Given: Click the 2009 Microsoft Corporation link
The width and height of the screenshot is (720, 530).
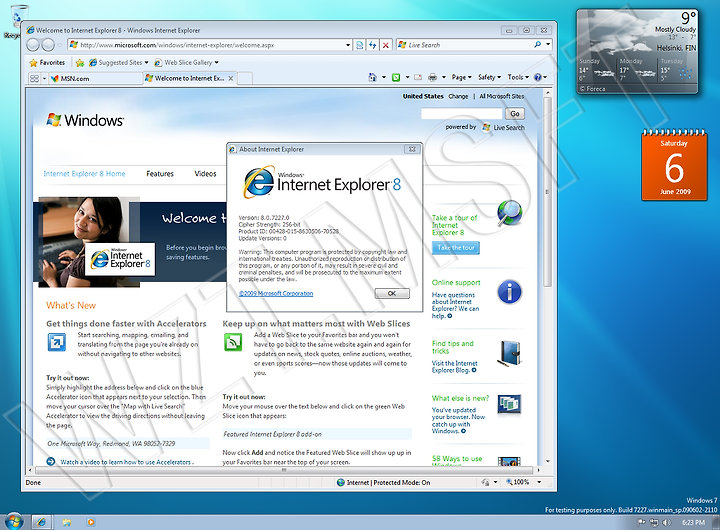Looking at the screenshot, I should 276,293.
